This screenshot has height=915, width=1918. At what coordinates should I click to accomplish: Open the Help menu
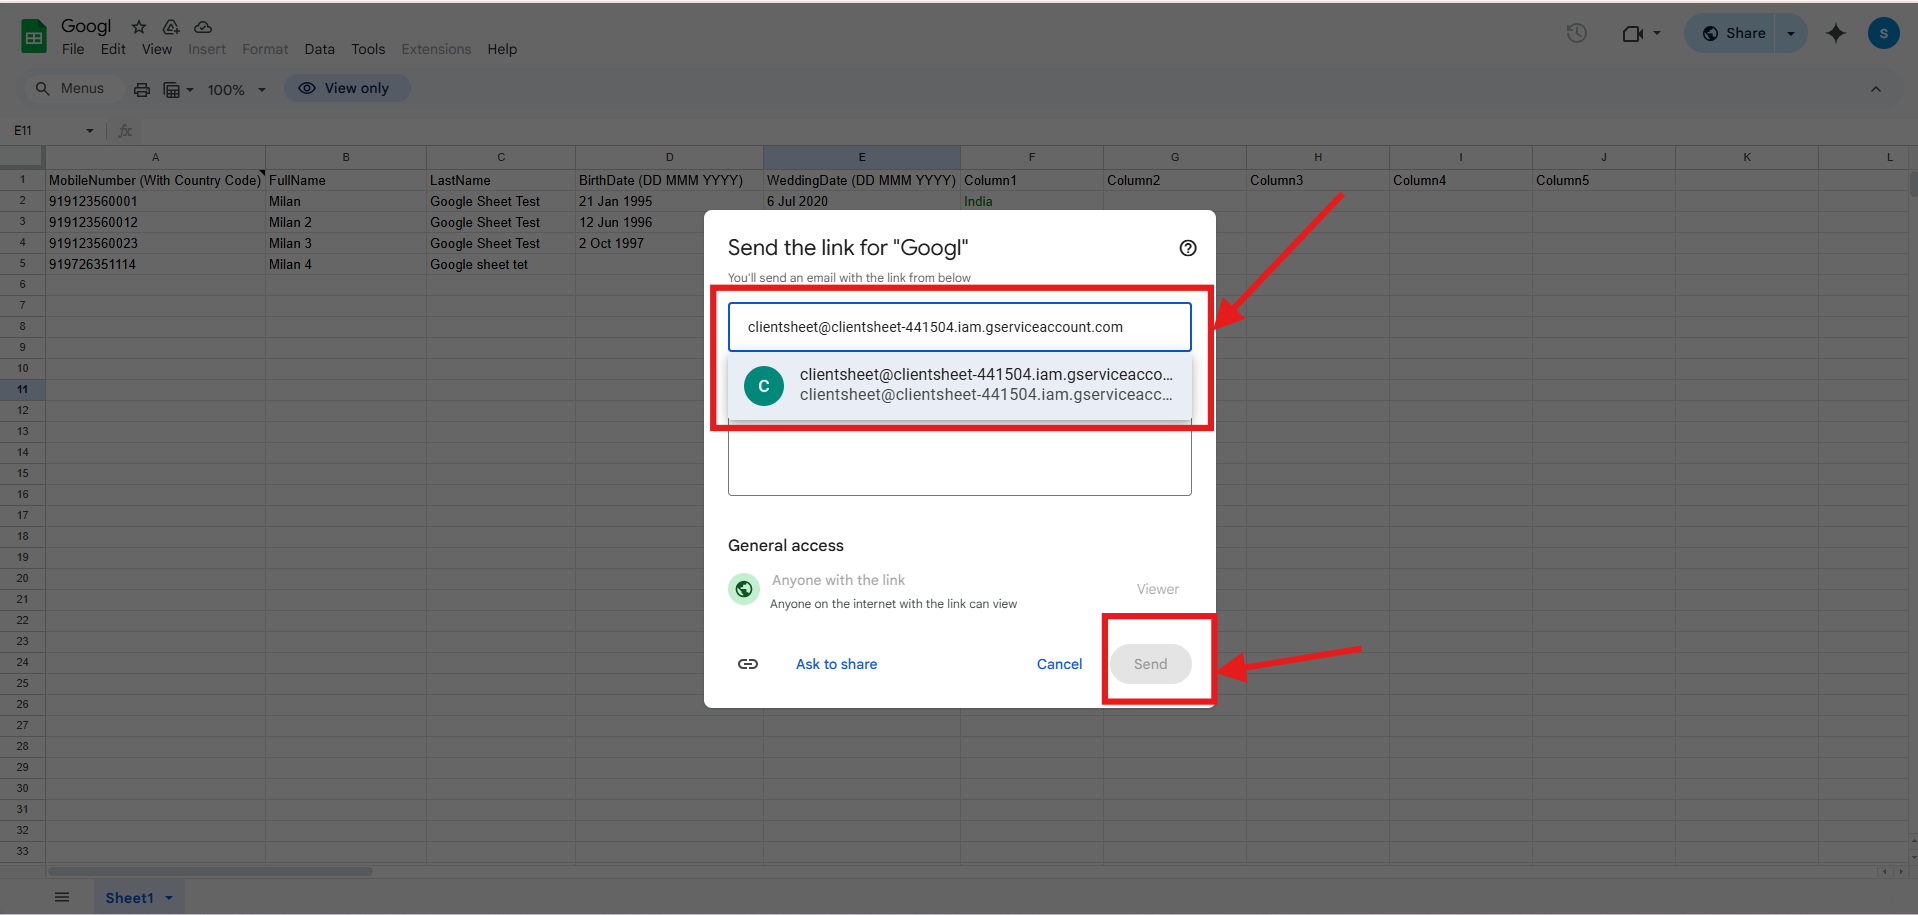tap(502, 49)
